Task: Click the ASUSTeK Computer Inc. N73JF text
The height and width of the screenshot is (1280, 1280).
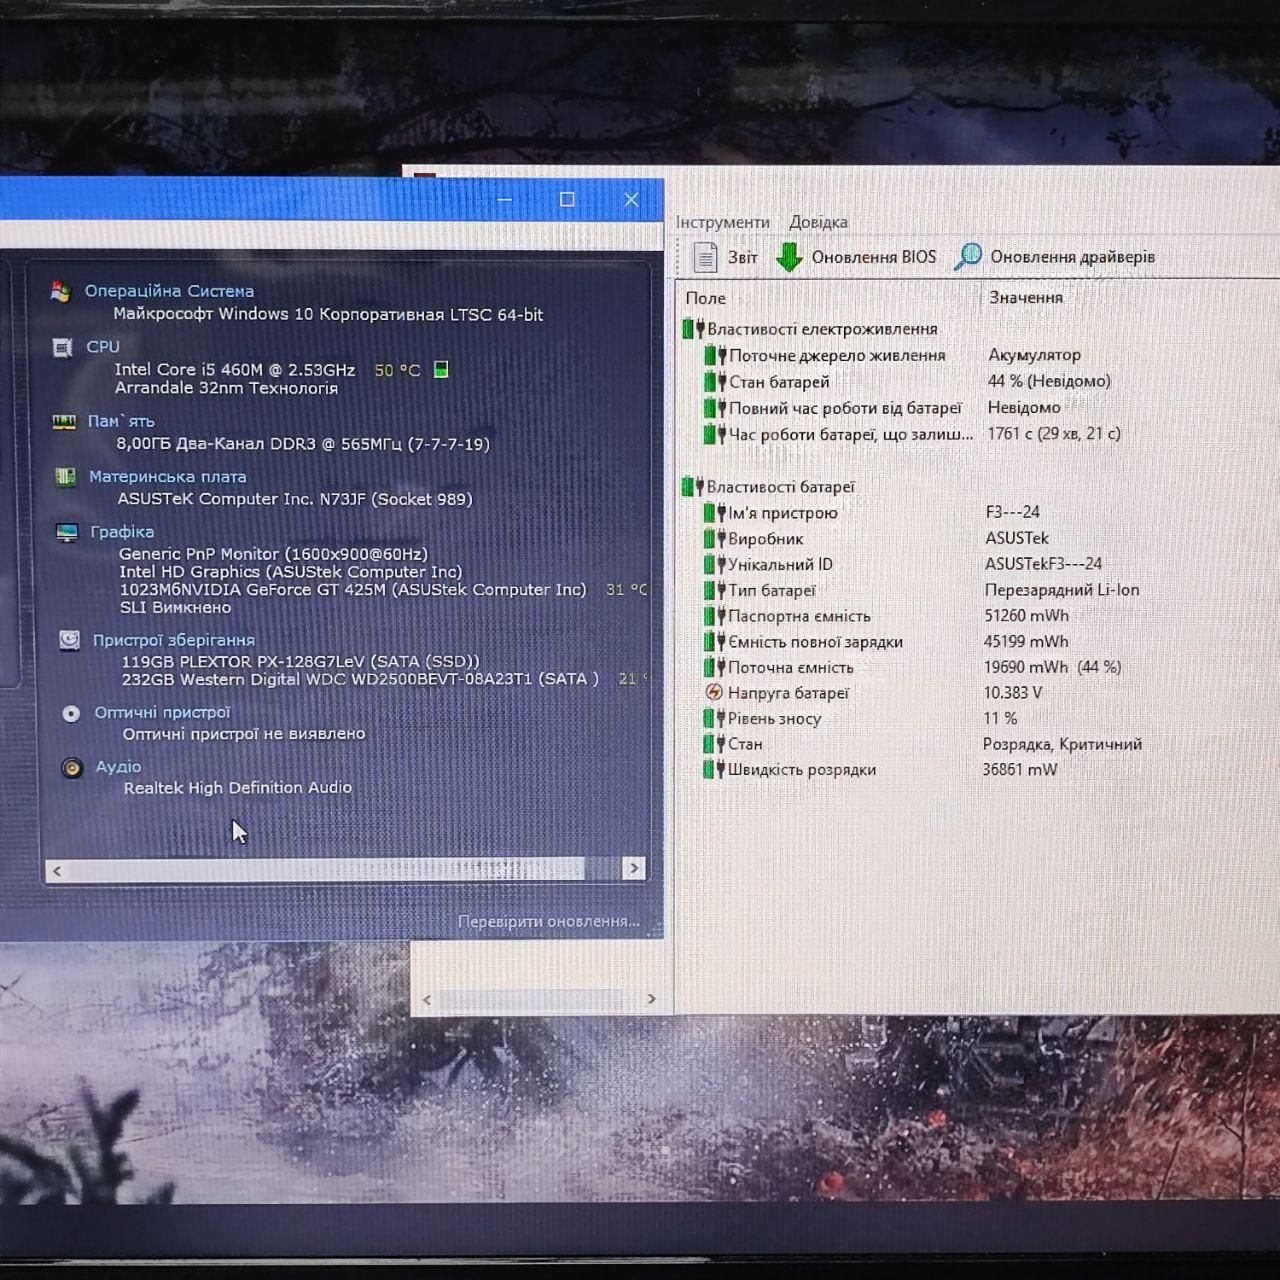Action: coord(295,499)
